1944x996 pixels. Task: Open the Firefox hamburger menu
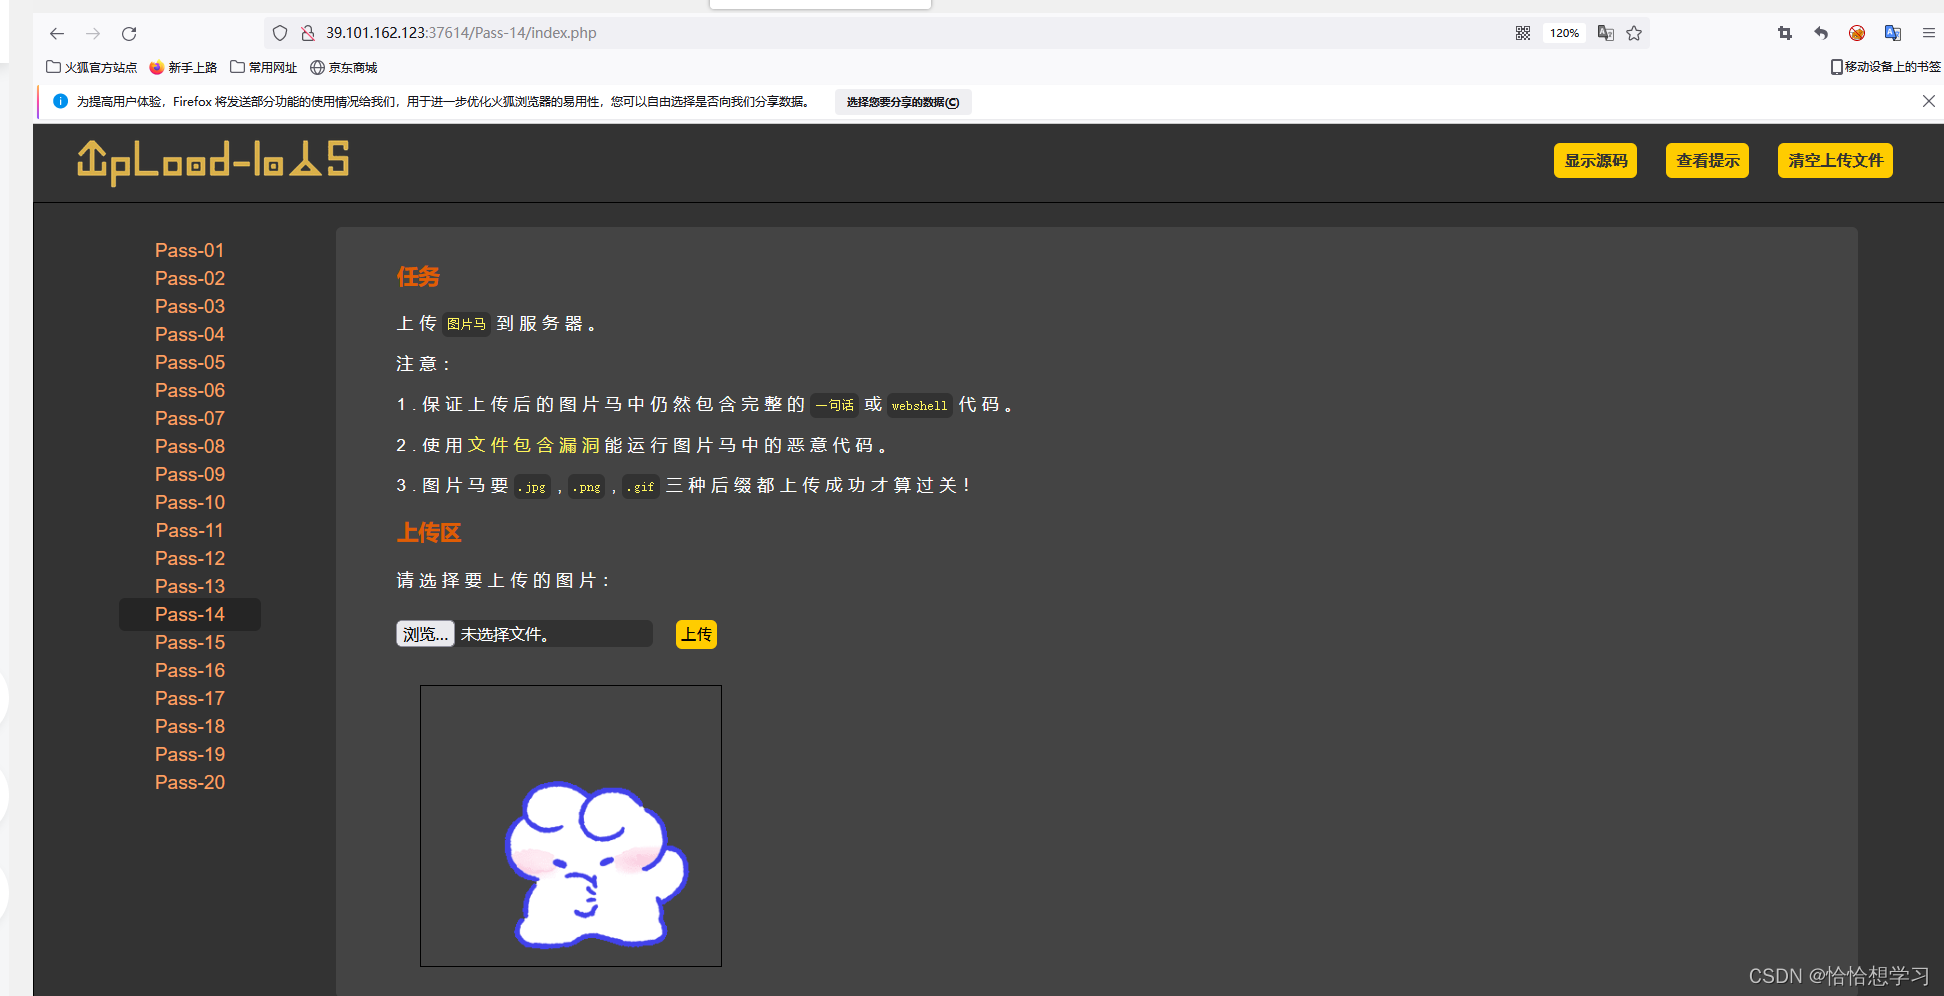[x=1929, y=33]
